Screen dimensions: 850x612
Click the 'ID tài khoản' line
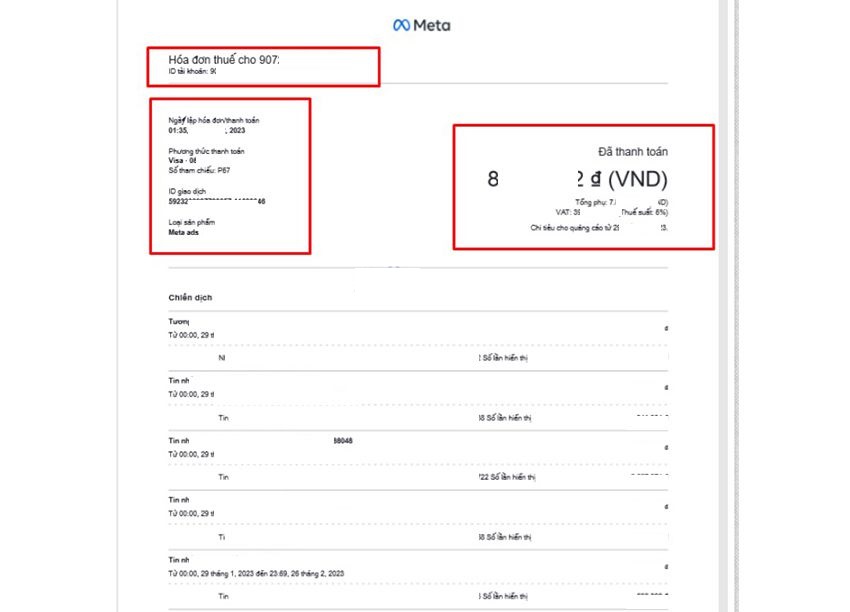(192, 72)
